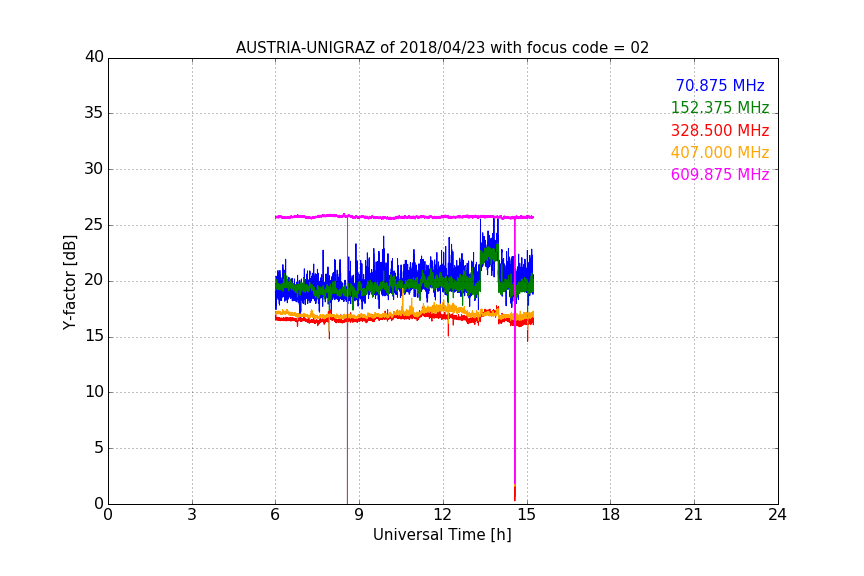Click the x-axis tick label 21
The height and width of the screenshot is (576, 864).
coord(694,515)
